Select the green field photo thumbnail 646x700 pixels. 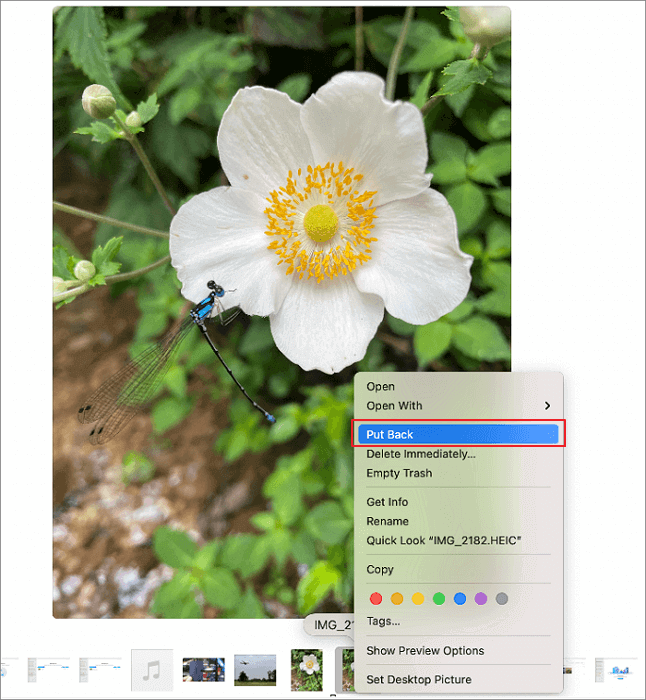tap(255, 670)
